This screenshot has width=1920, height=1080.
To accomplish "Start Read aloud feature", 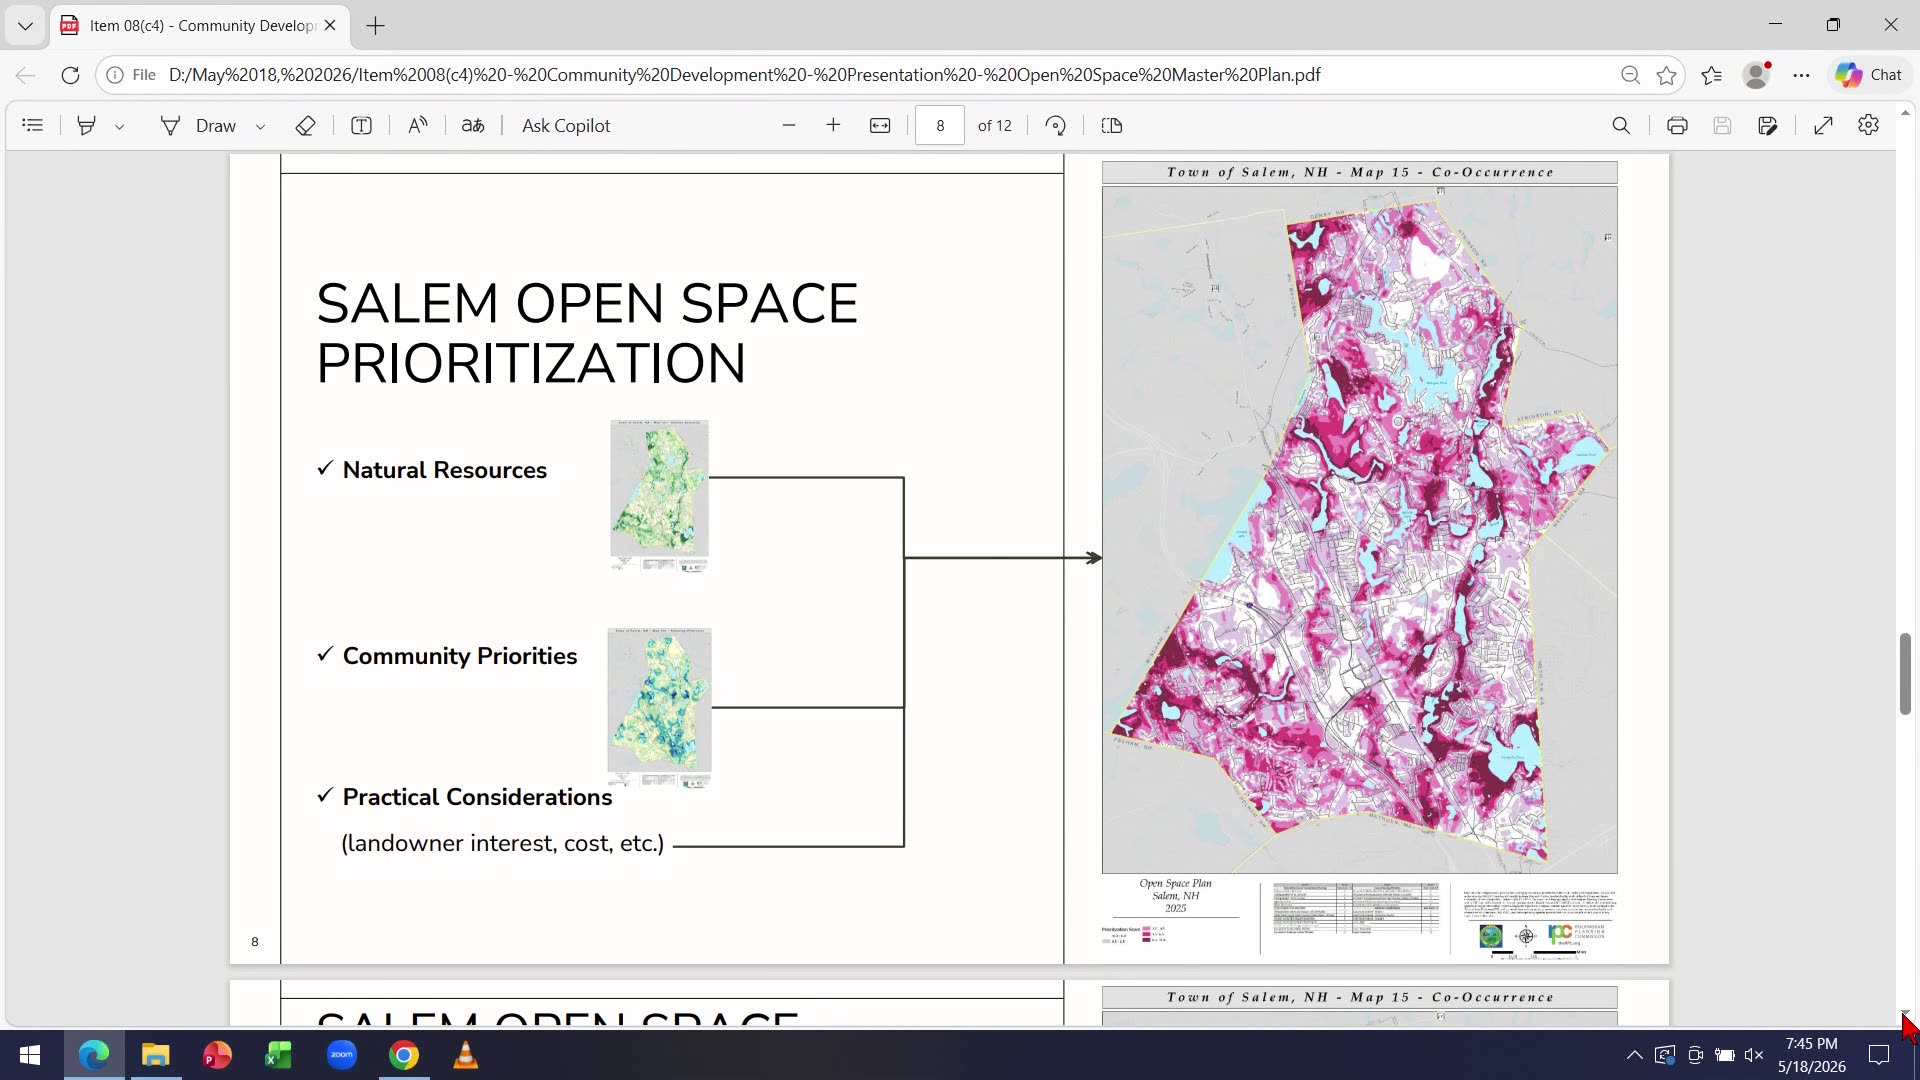I will [x=418, y=126].
